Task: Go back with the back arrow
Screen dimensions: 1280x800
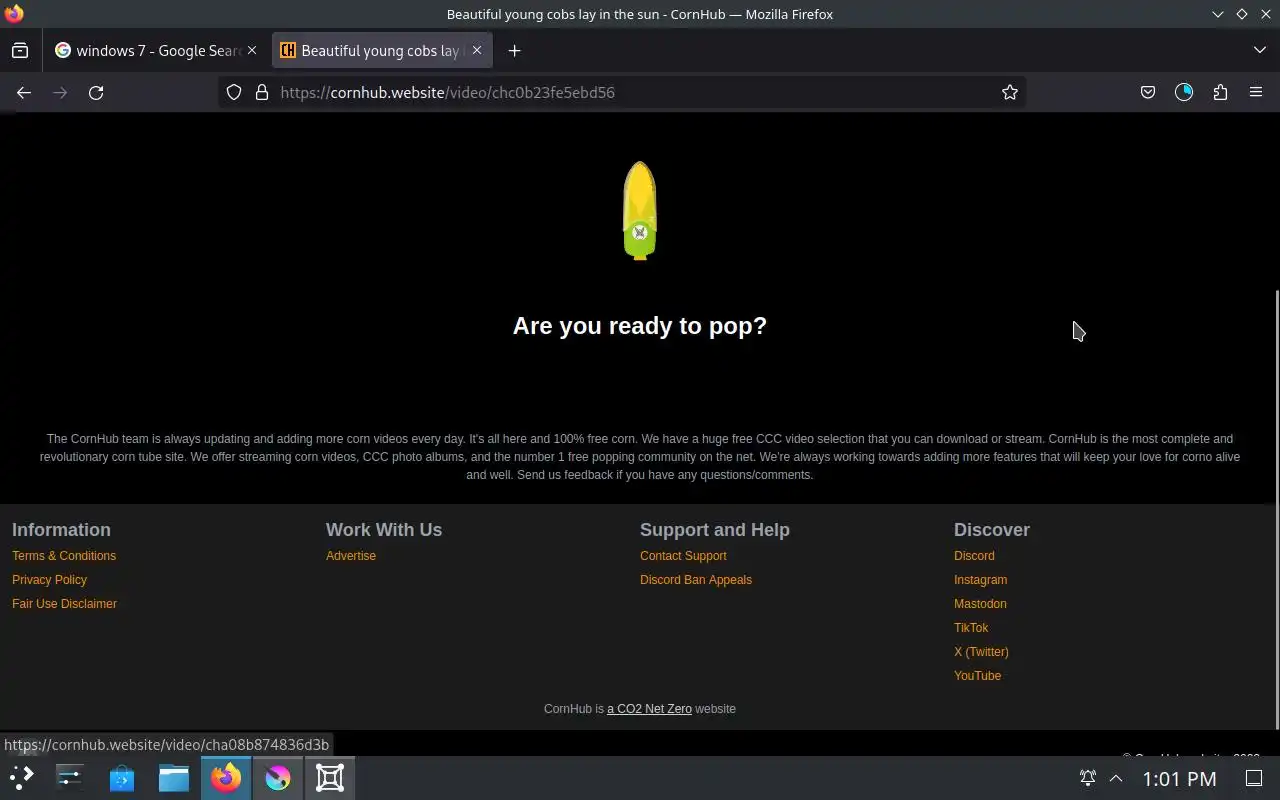Action: 24,92
